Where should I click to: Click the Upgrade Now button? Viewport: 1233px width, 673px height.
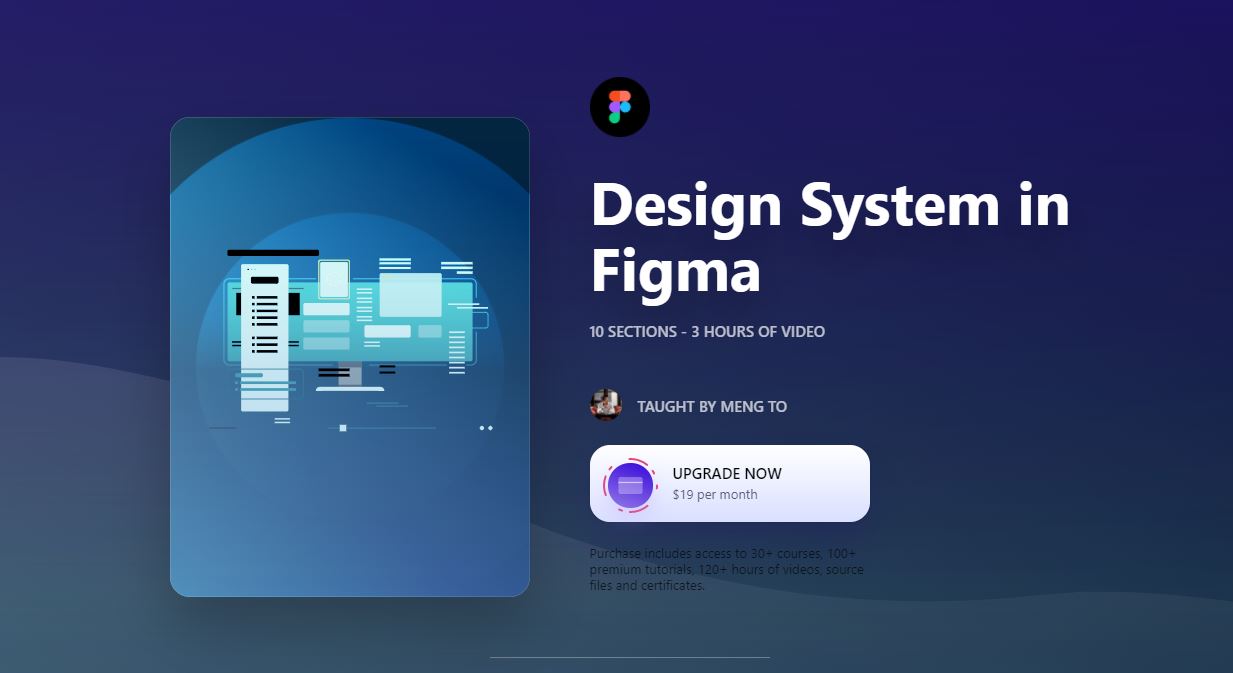pyautogui.click(x=730, y=483)
